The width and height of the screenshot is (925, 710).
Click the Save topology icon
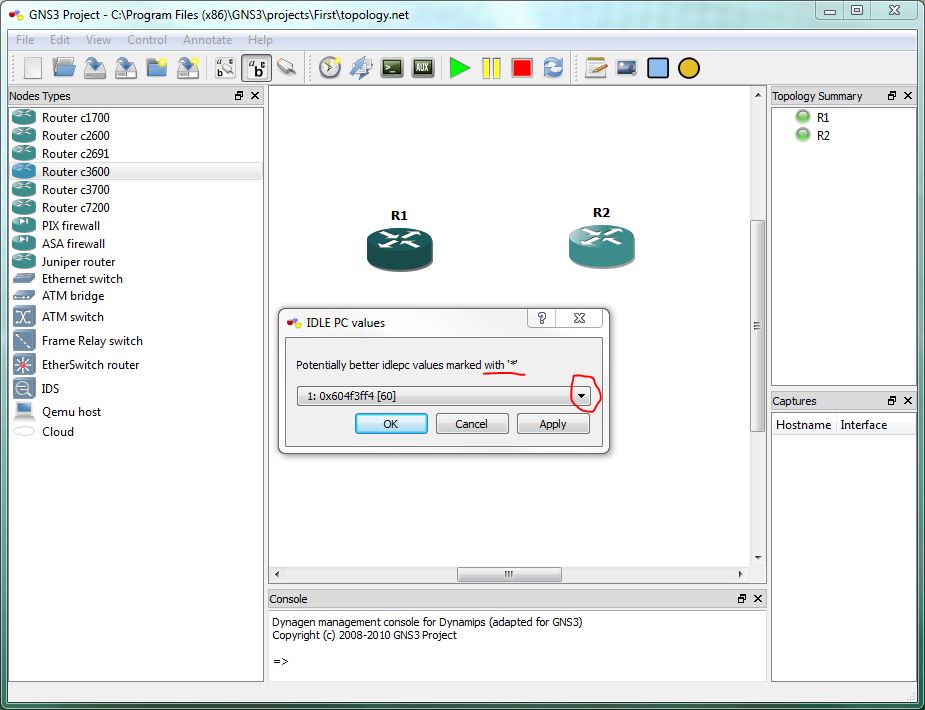[95, 68]
